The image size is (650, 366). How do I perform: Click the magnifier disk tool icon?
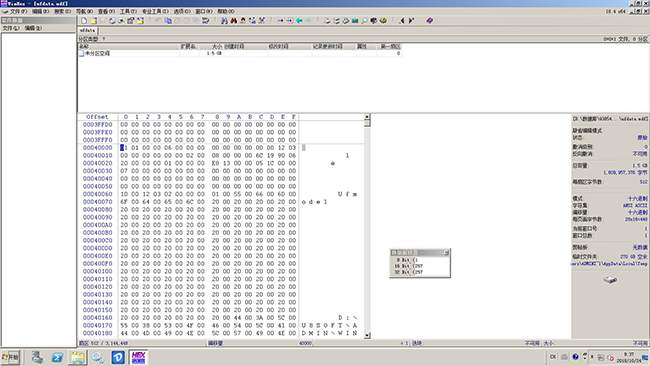[x=364, y=20]
